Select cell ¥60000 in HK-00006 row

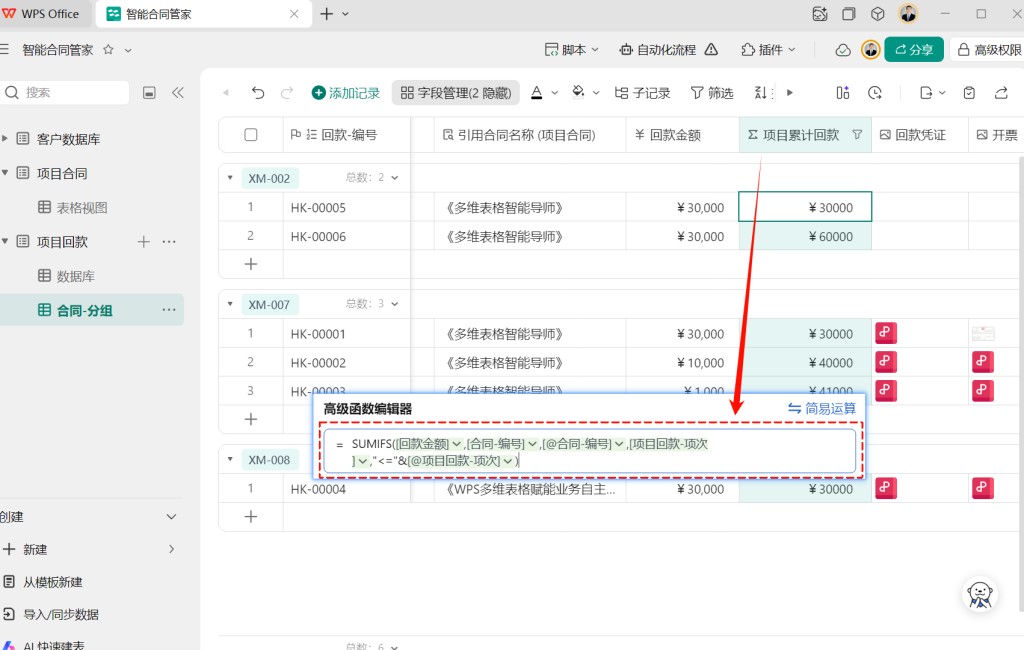pyautogui.click(x=805, y=236)
